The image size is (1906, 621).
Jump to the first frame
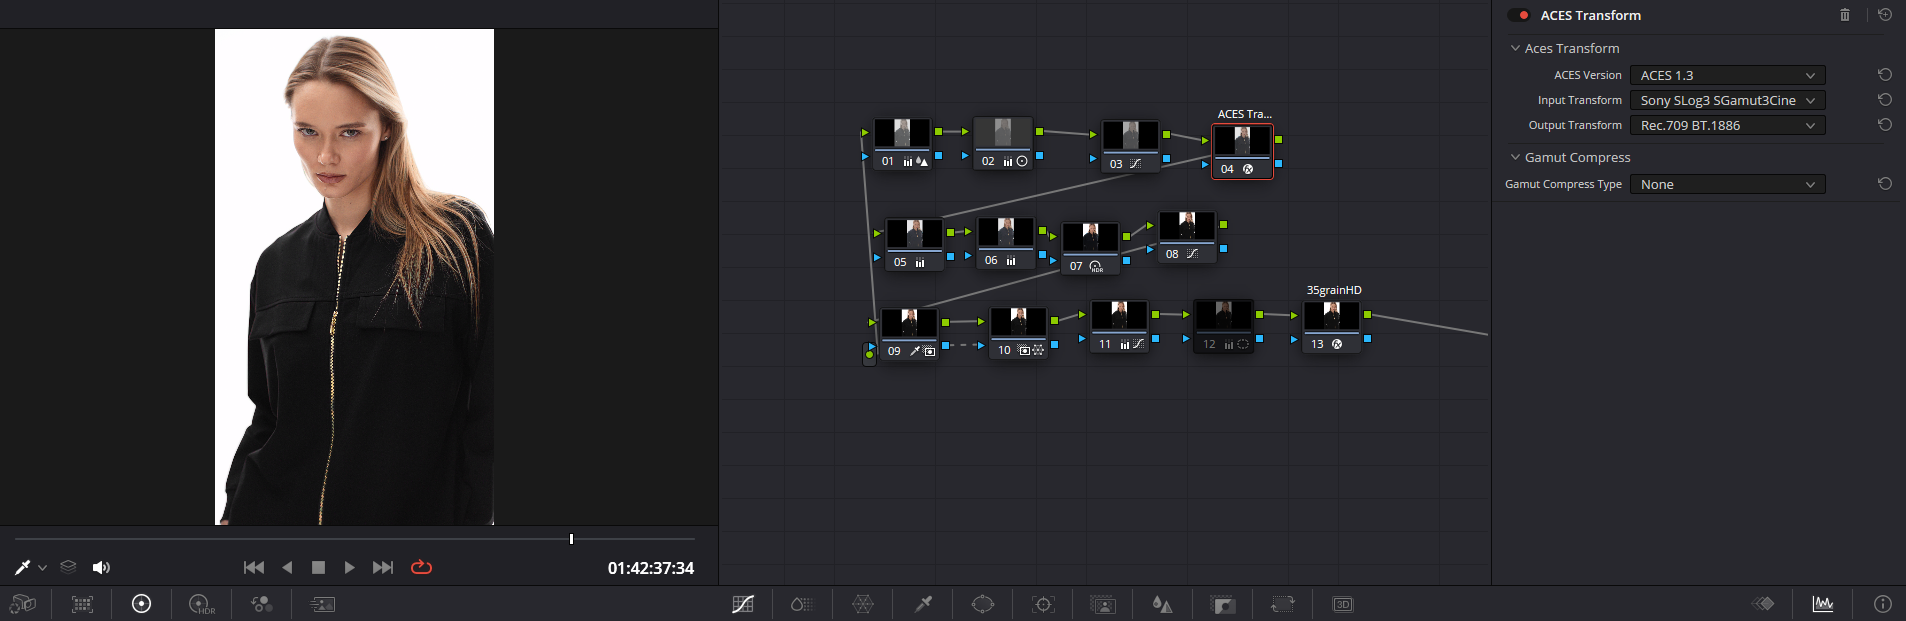(254, 567)
